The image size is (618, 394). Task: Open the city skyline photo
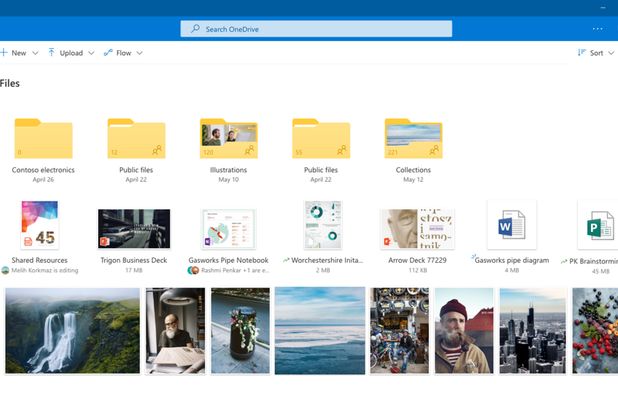click(x=533, y=331)
